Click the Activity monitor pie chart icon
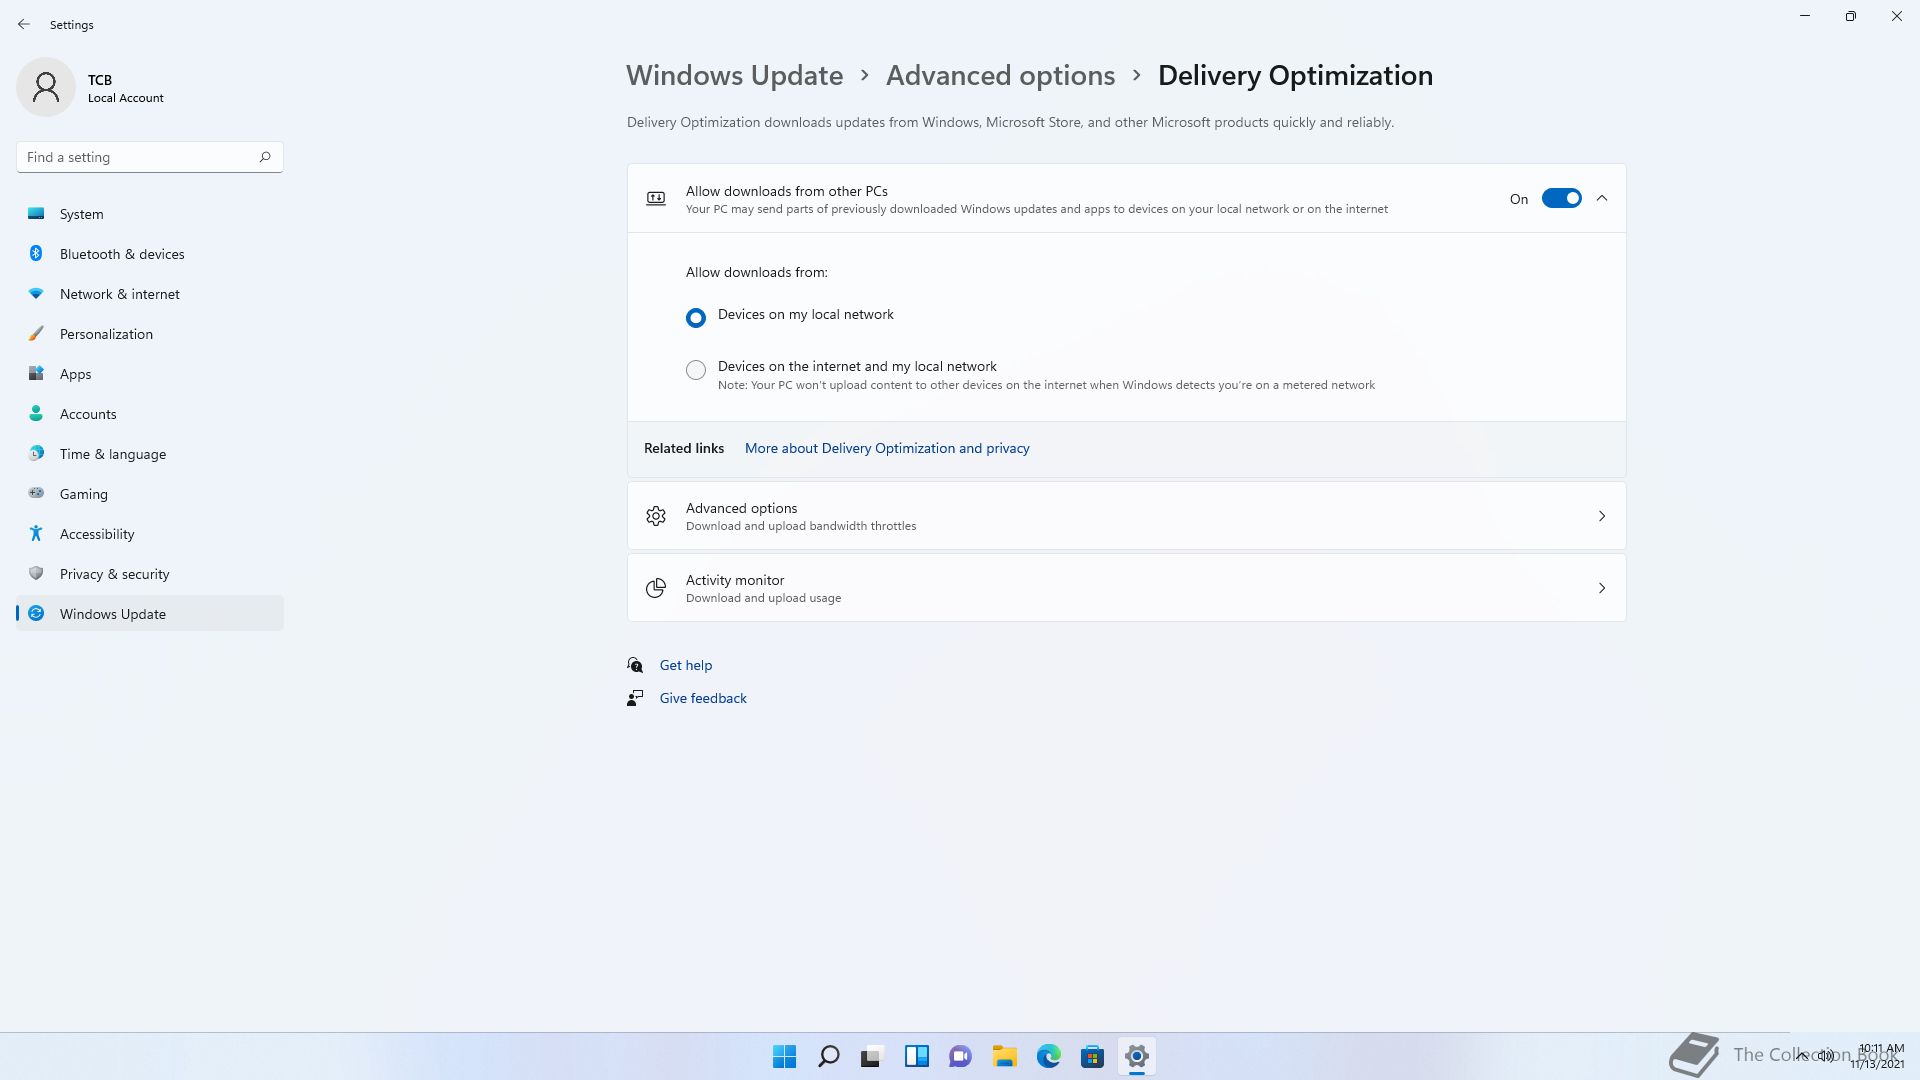This screenshot has height=1080, width=1920. (656, 588)
